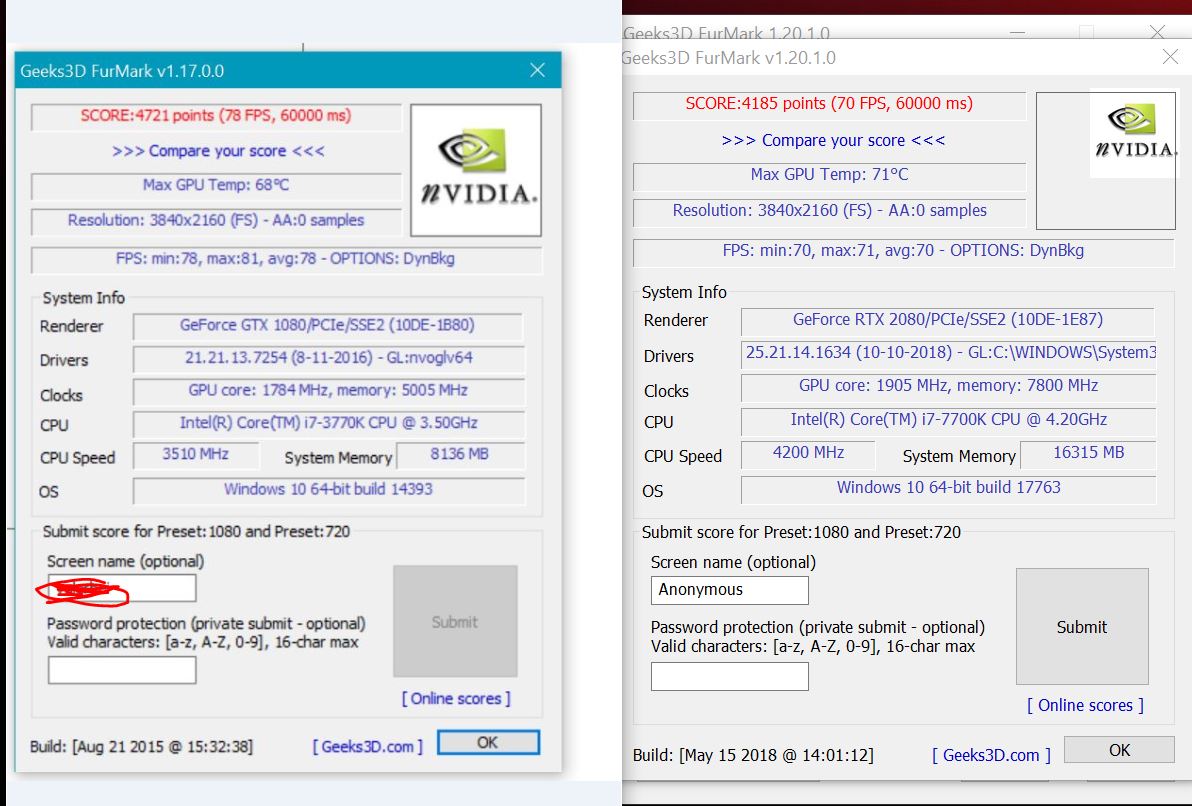Click the 8136 MB system memory value
The height and width of the screenshot is (806, 1192).
(x=460, y=455)
